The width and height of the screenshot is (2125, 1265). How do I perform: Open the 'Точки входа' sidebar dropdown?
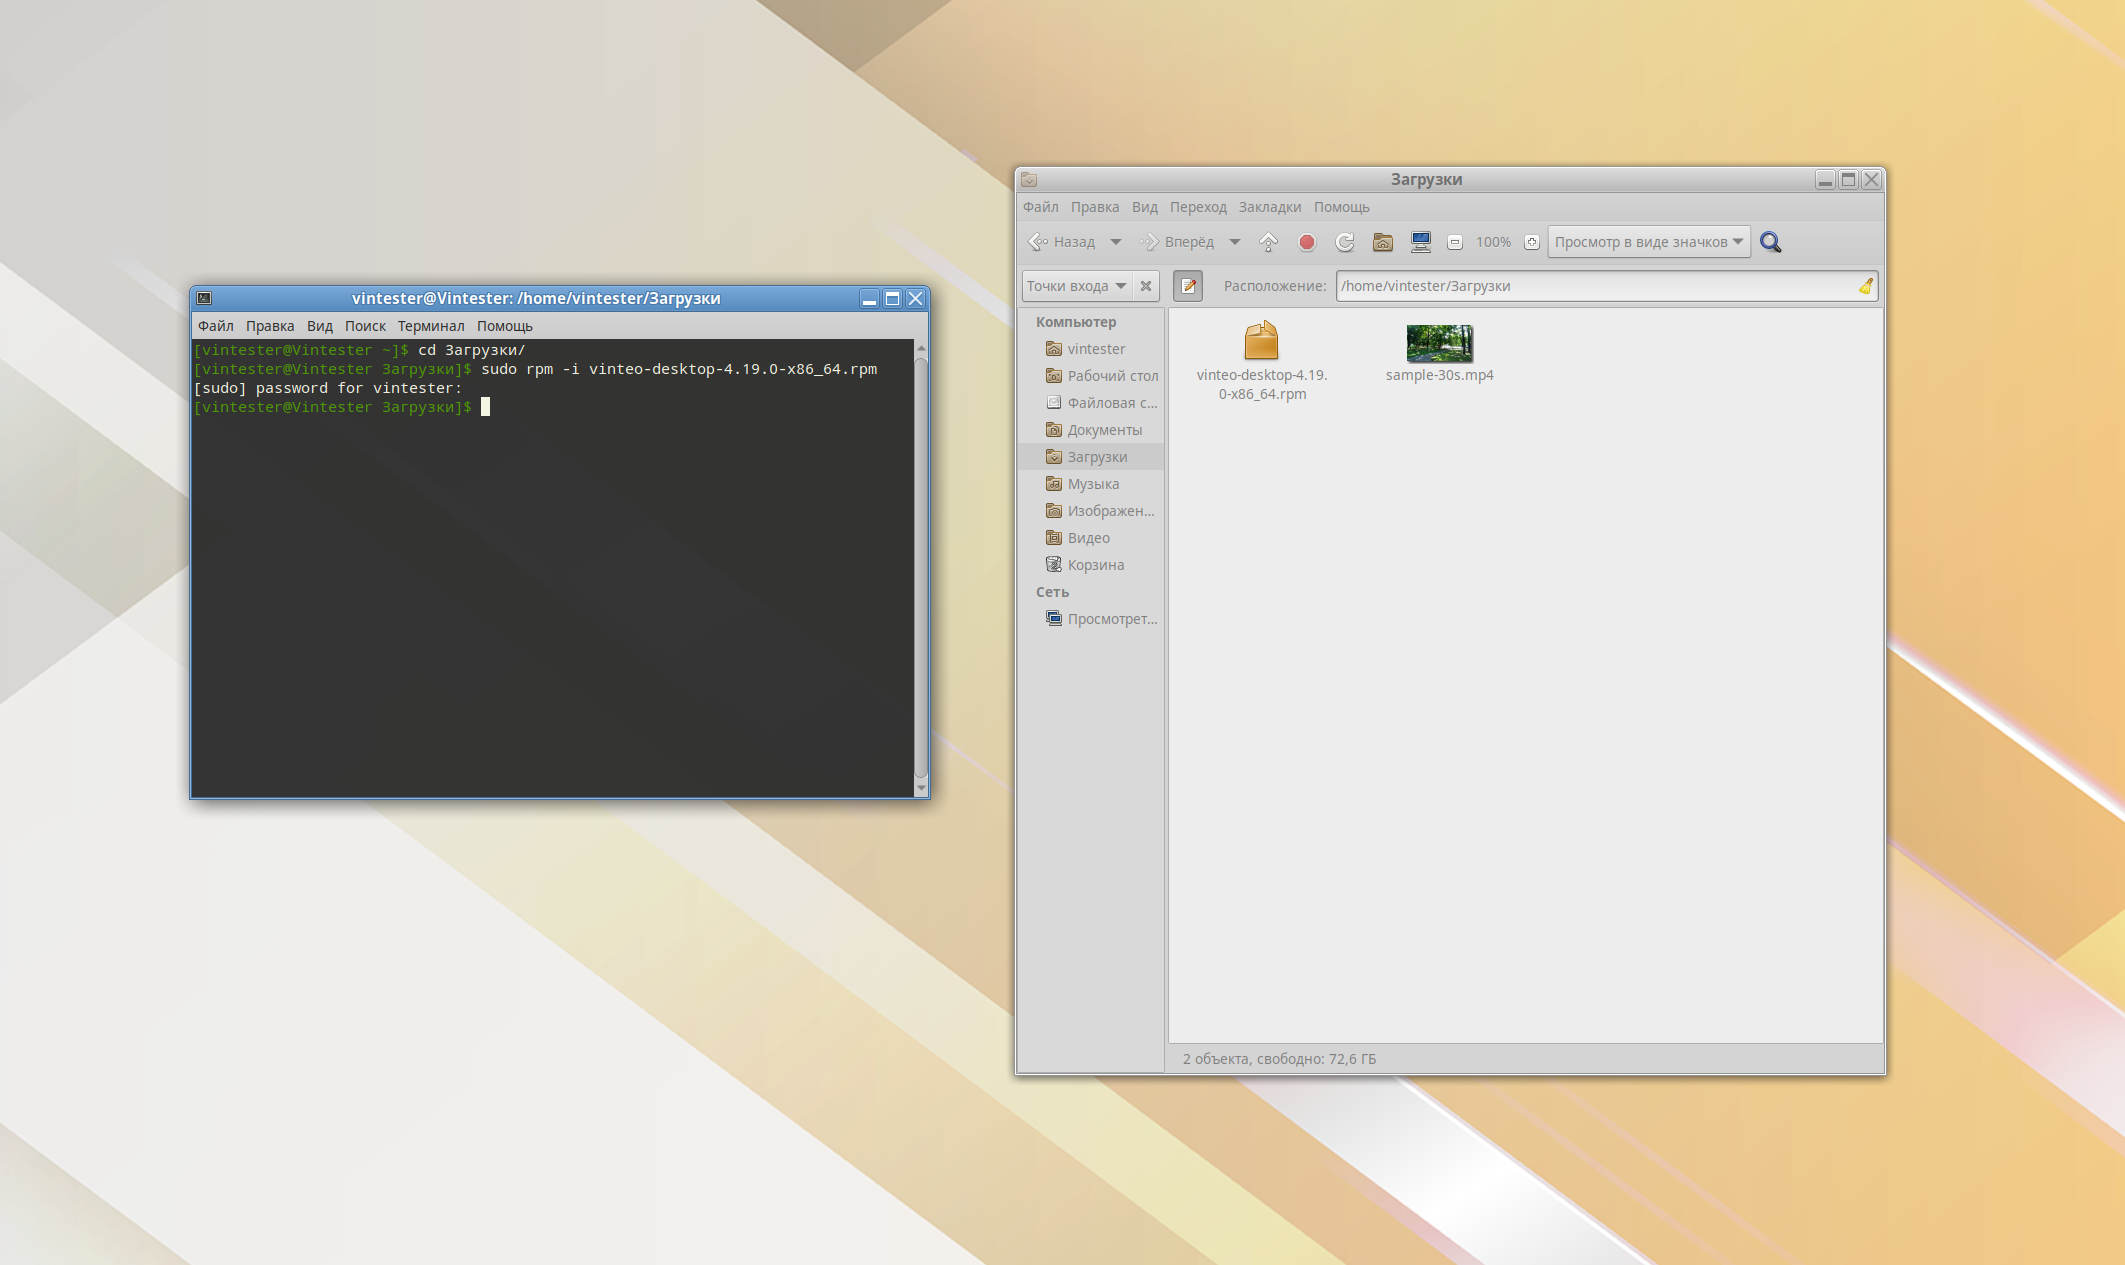[x=1076, y=286]
